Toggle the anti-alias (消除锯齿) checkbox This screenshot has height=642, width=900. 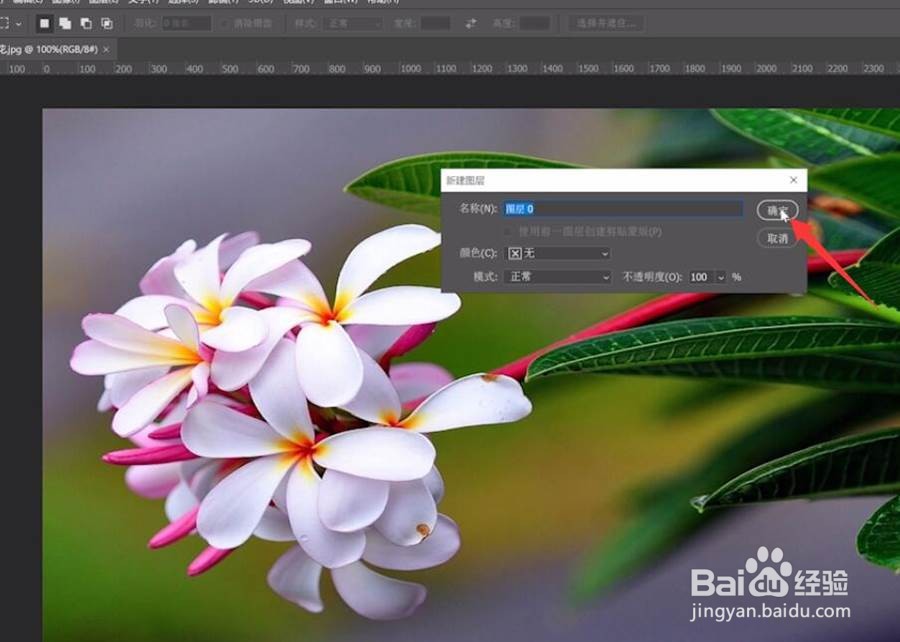(x=224, y=24)
